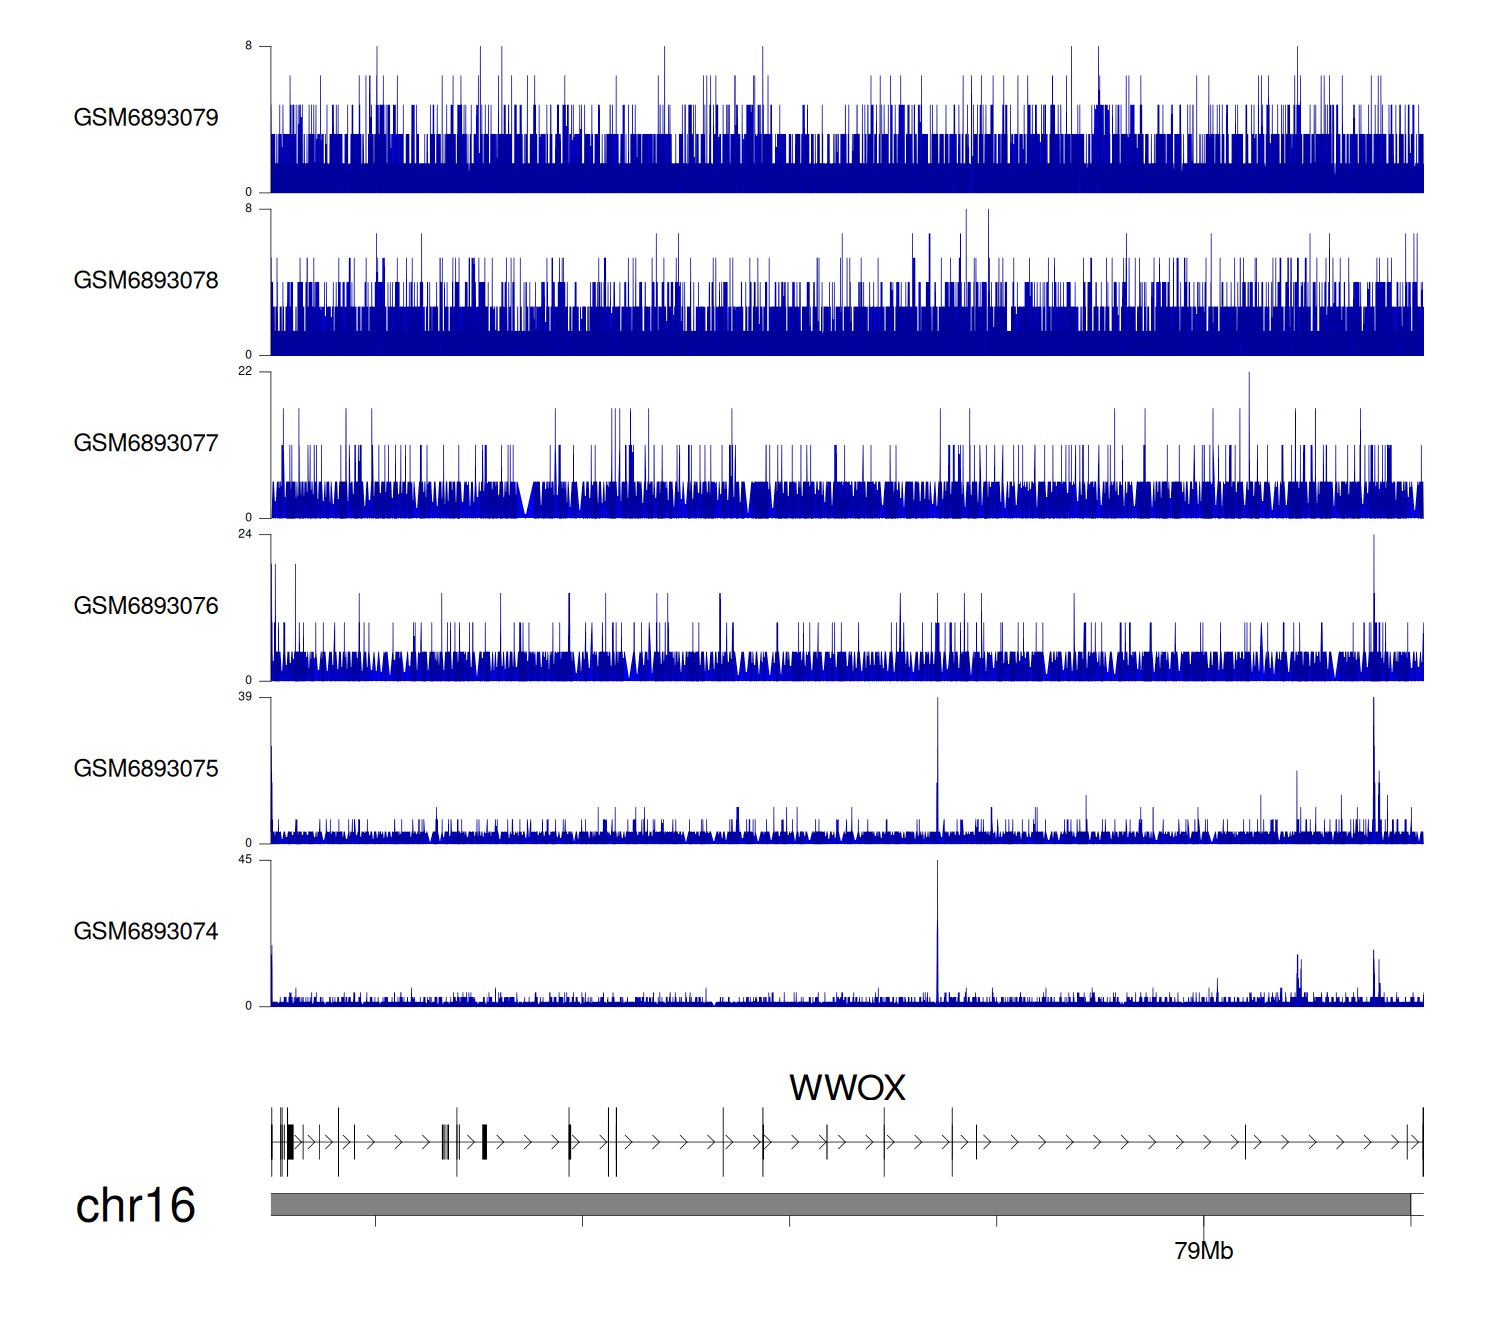Click the chr16 chromosome label
Screen dimensions: 1500x1320
pos(135,1206)
